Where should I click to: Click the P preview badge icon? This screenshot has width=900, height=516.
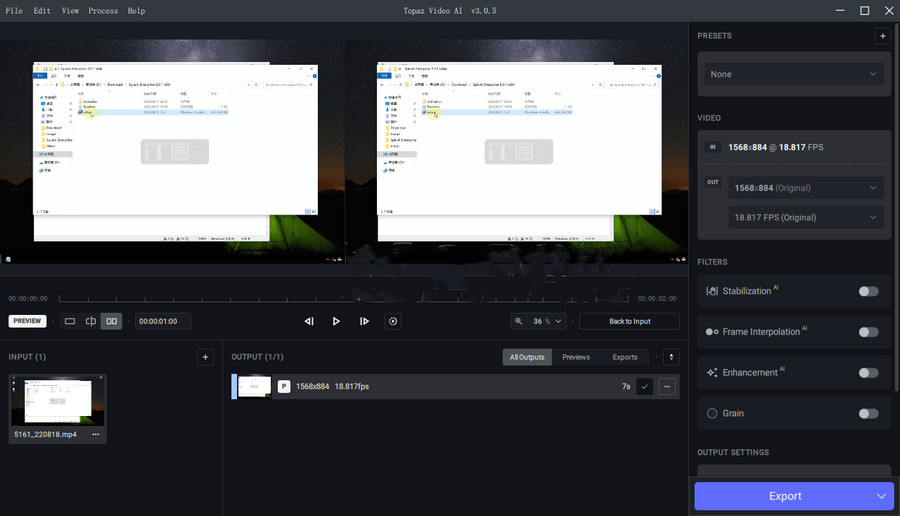(284, 386)
